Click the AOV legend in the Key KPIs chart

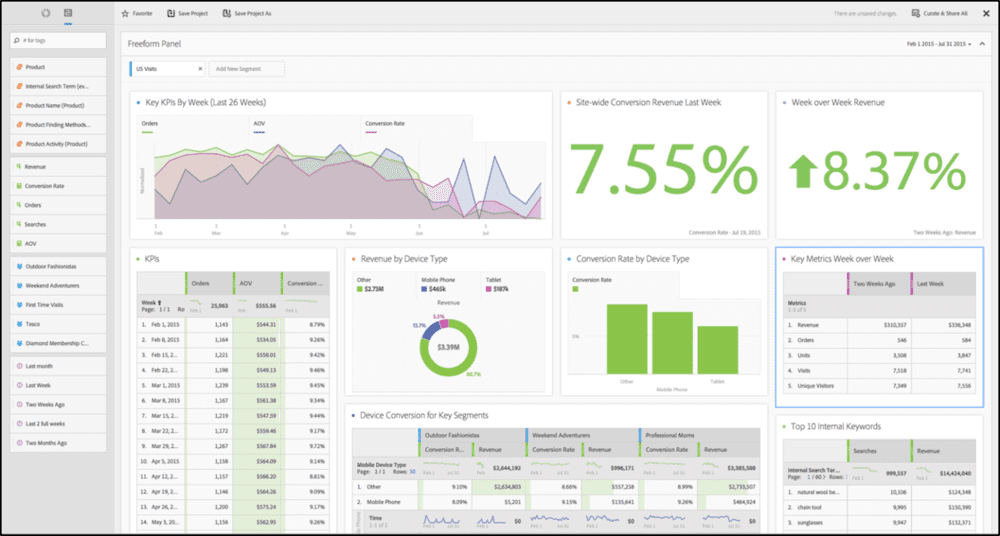(259, 127)
